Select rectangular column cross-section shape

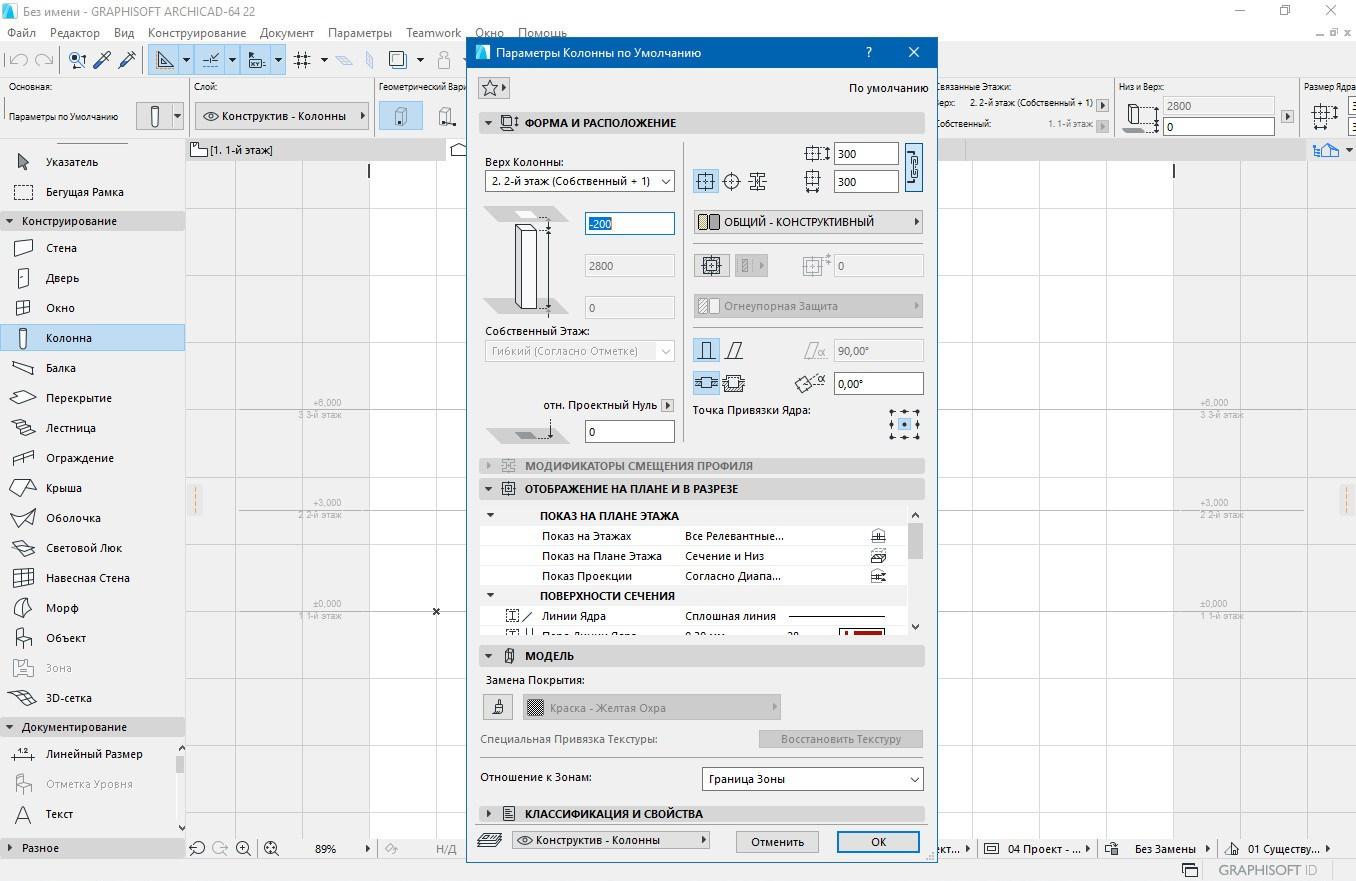point(705,181)
